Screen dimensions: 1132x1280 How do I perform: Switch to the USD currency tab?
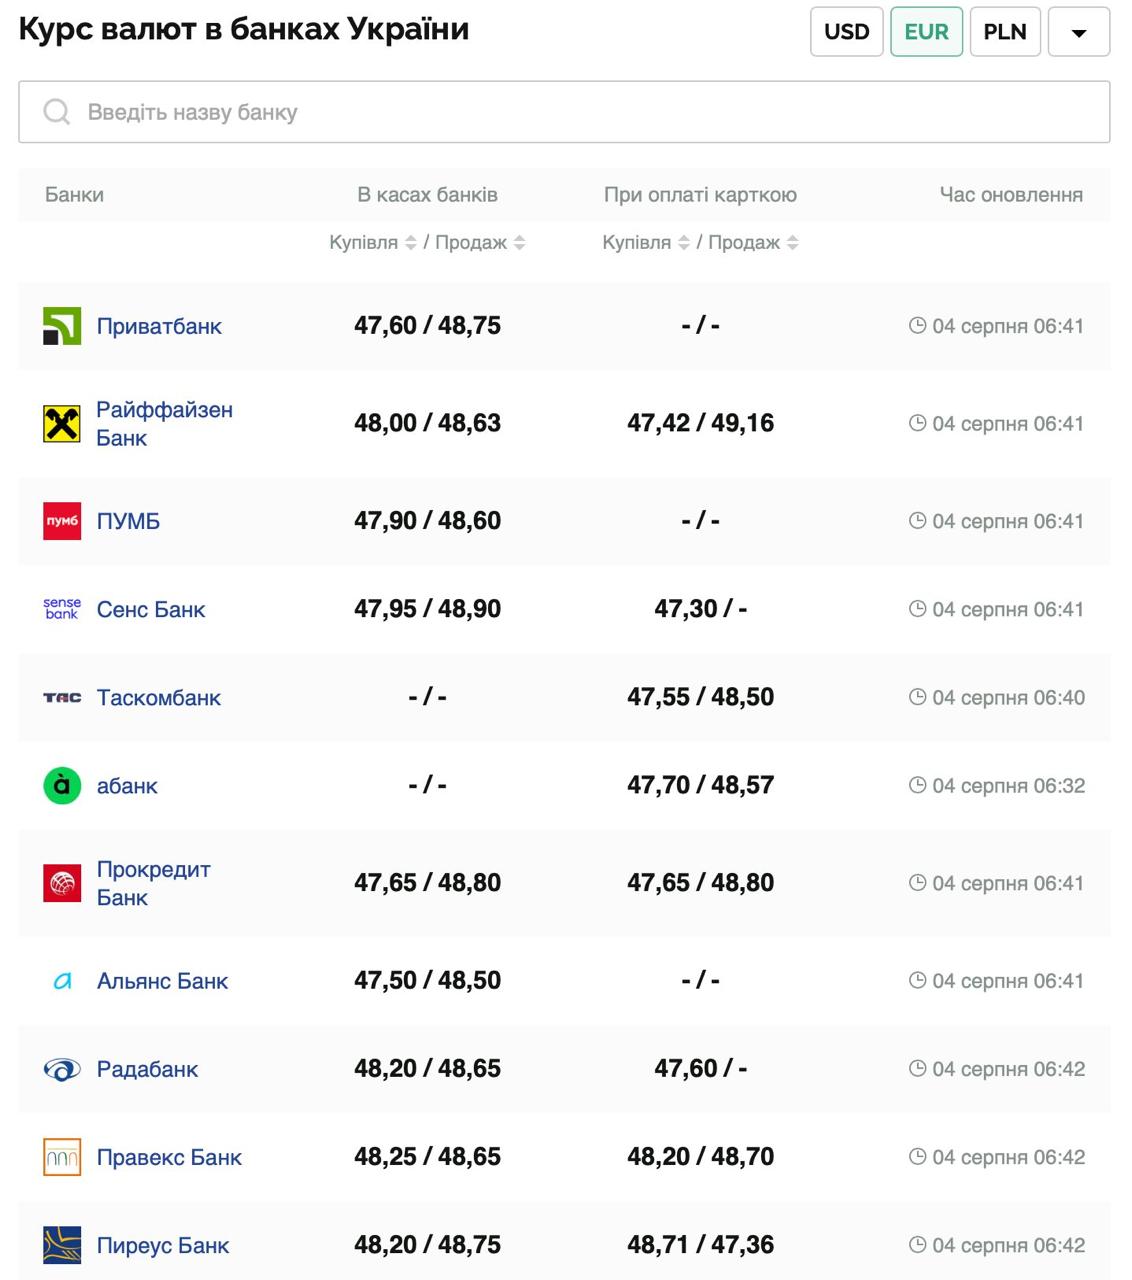(x=846, y=32)
